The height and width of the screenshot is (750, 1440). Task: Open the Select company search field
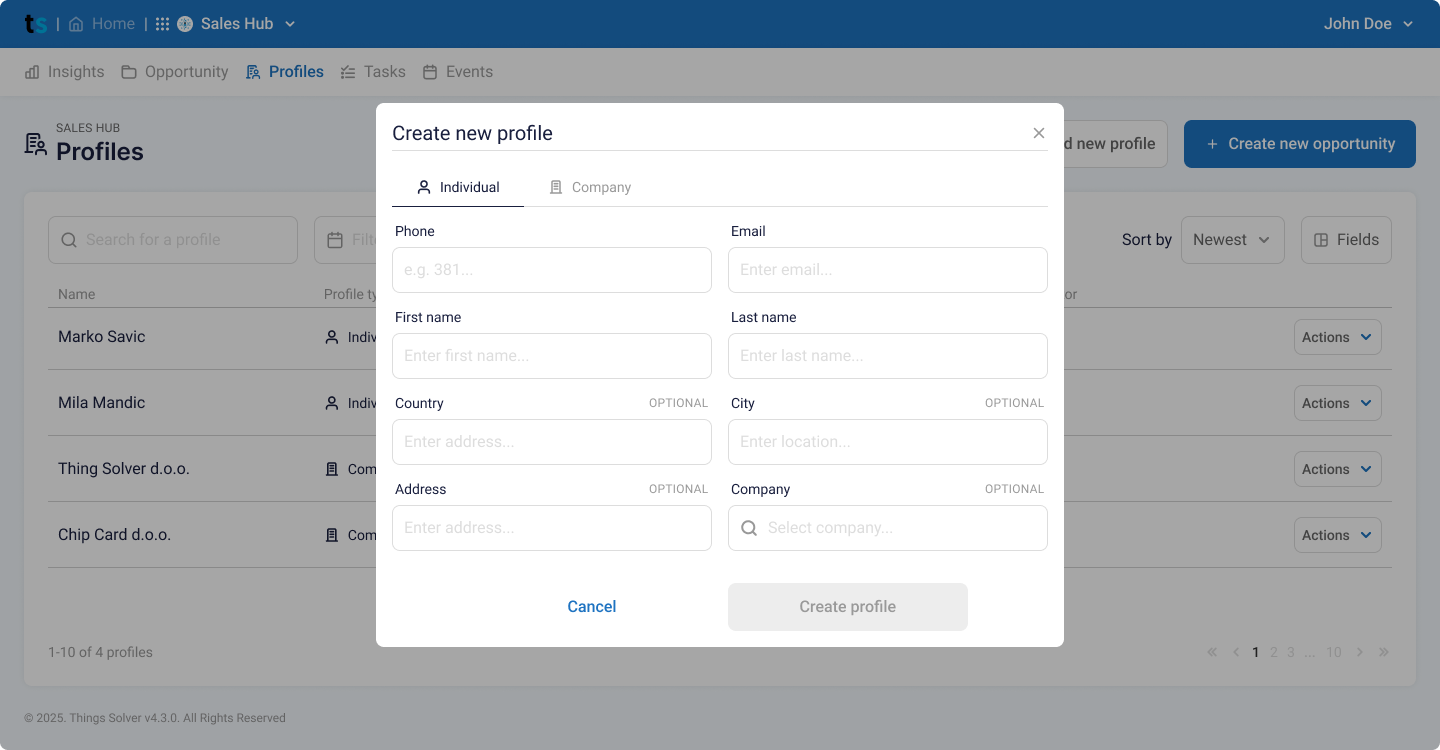coord(888,528)
